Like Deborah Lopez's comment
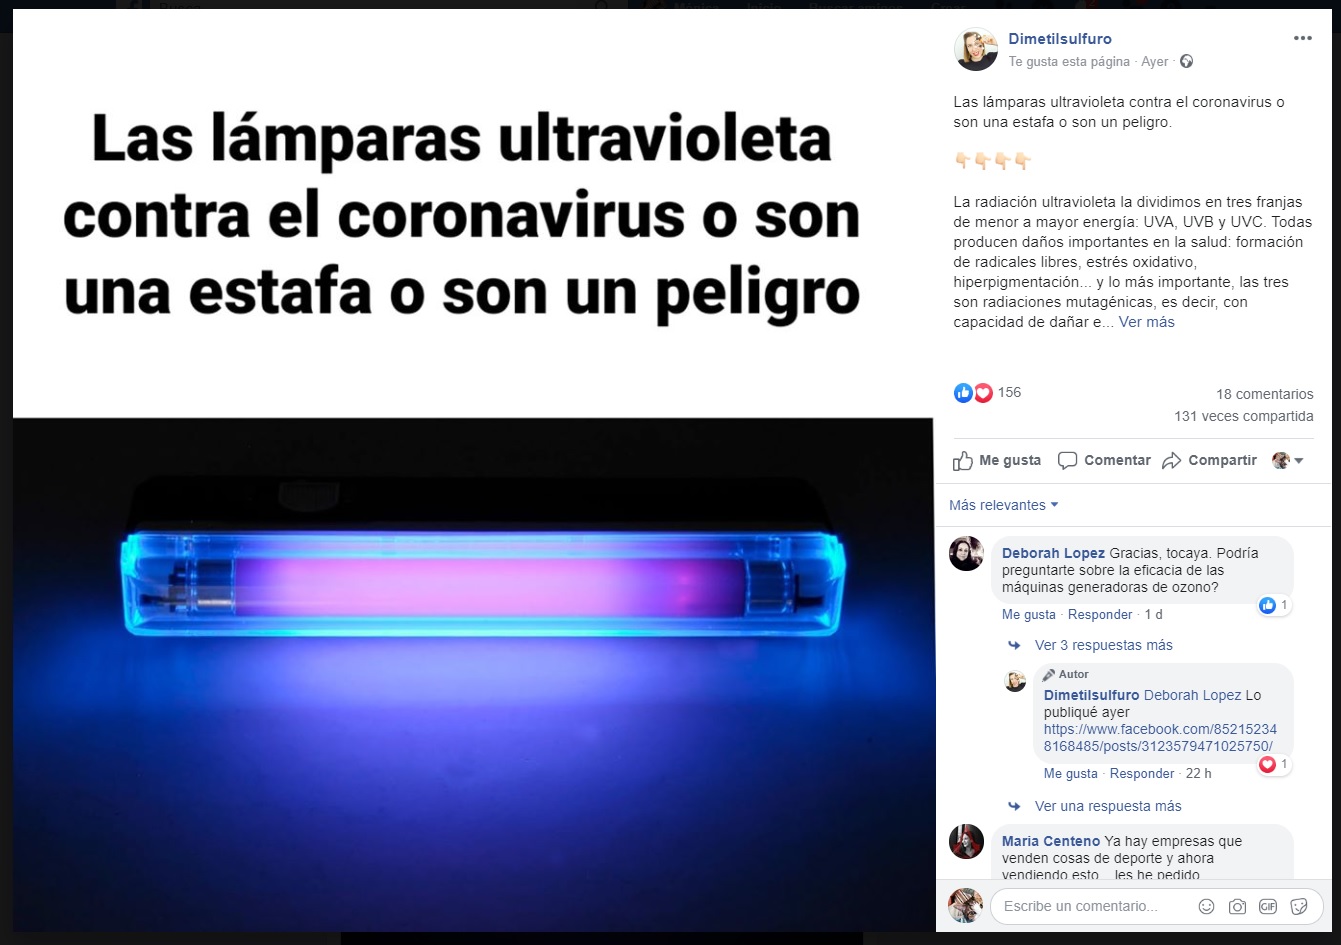The height and width of the screenshot is (945, 1341). (1029, 615)
